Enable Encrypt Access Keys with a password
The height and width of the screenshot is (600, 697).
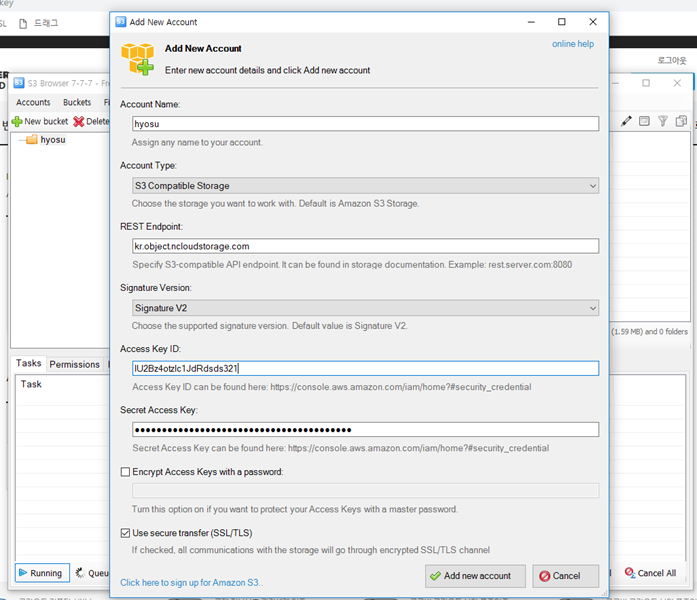click(125, 472)
